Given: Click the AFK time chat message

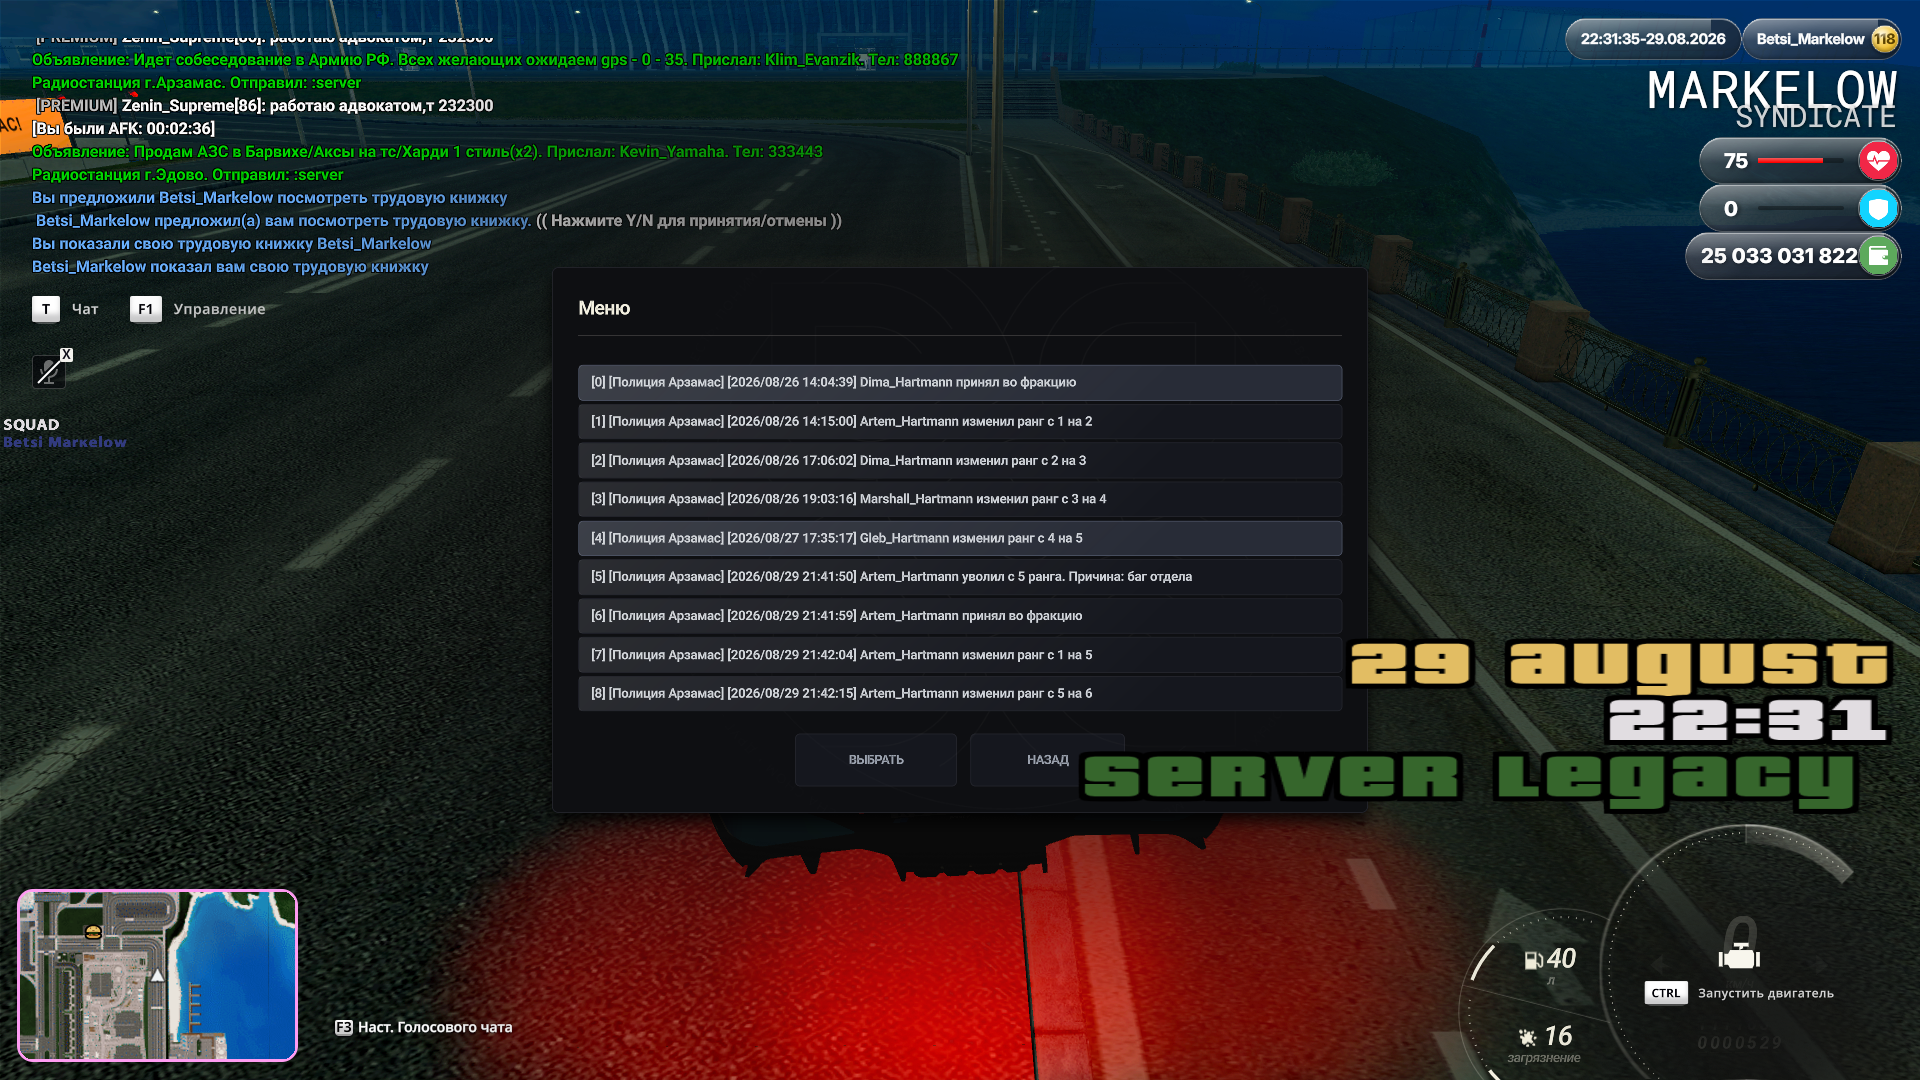Looking at the screenshot, I should (x=123, y=128).
